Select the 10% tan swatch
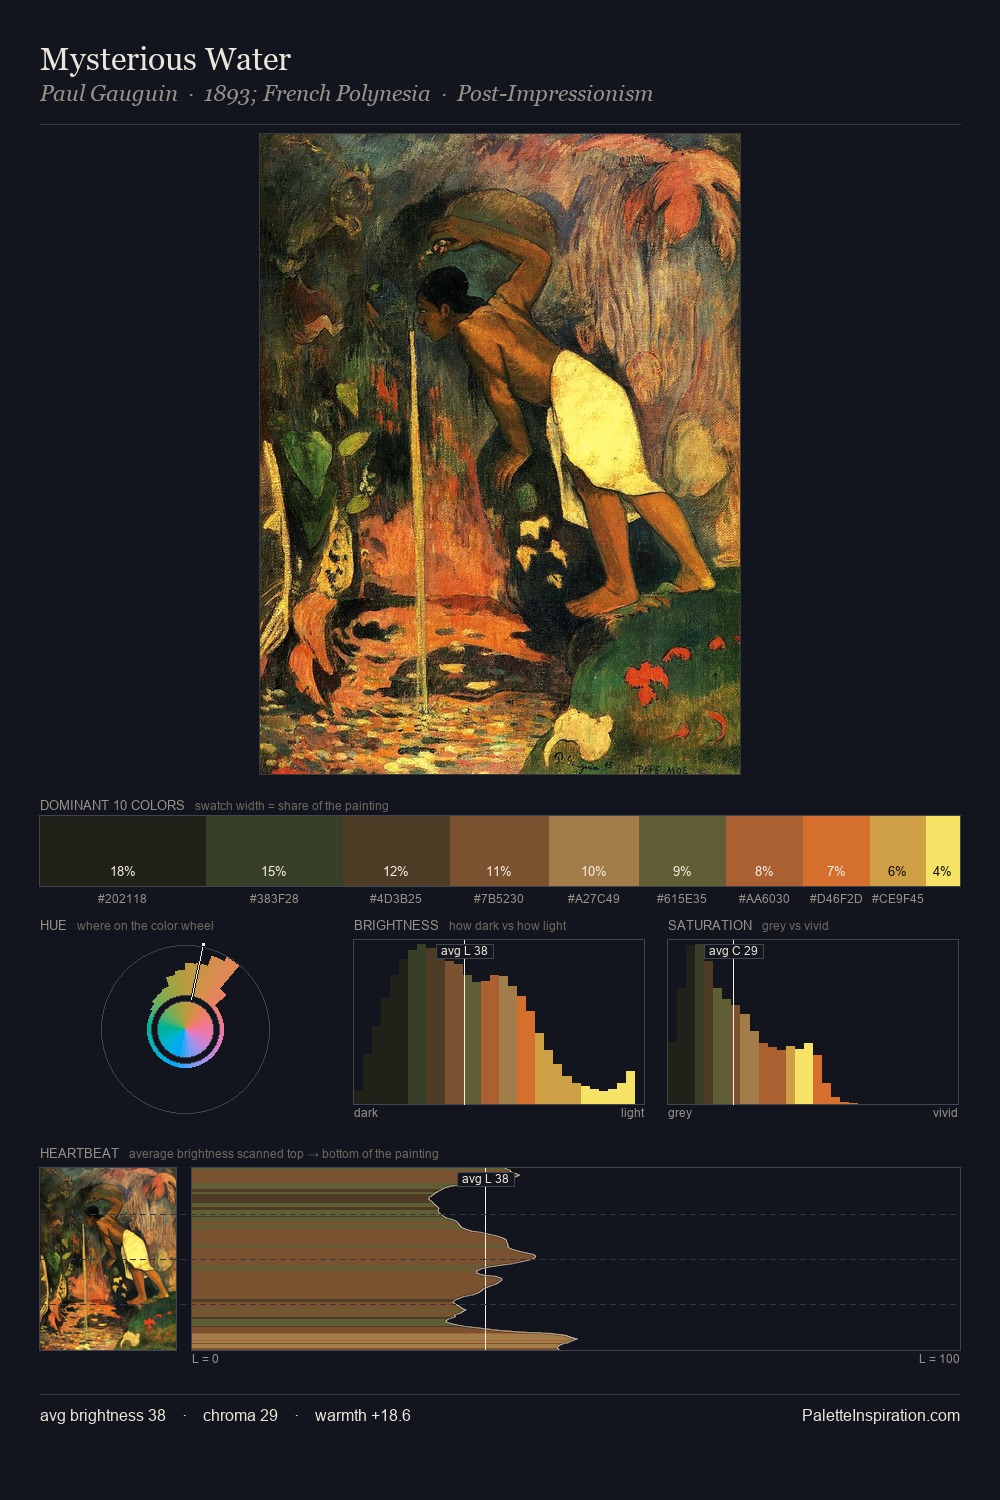Viewport: 1000px width, 1500px height. pyautogui.click(x=594, y=851)
